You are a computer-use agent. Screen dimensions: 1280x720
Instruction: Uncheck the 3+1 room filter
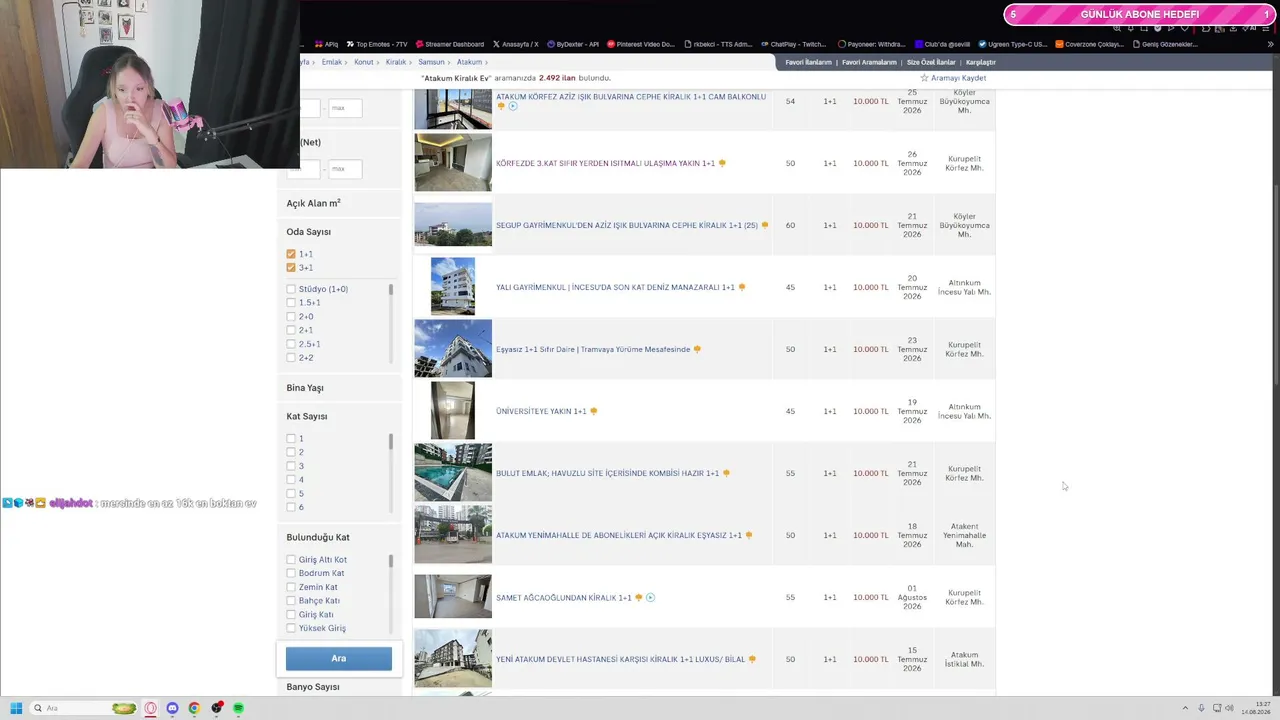coord(291,267)
